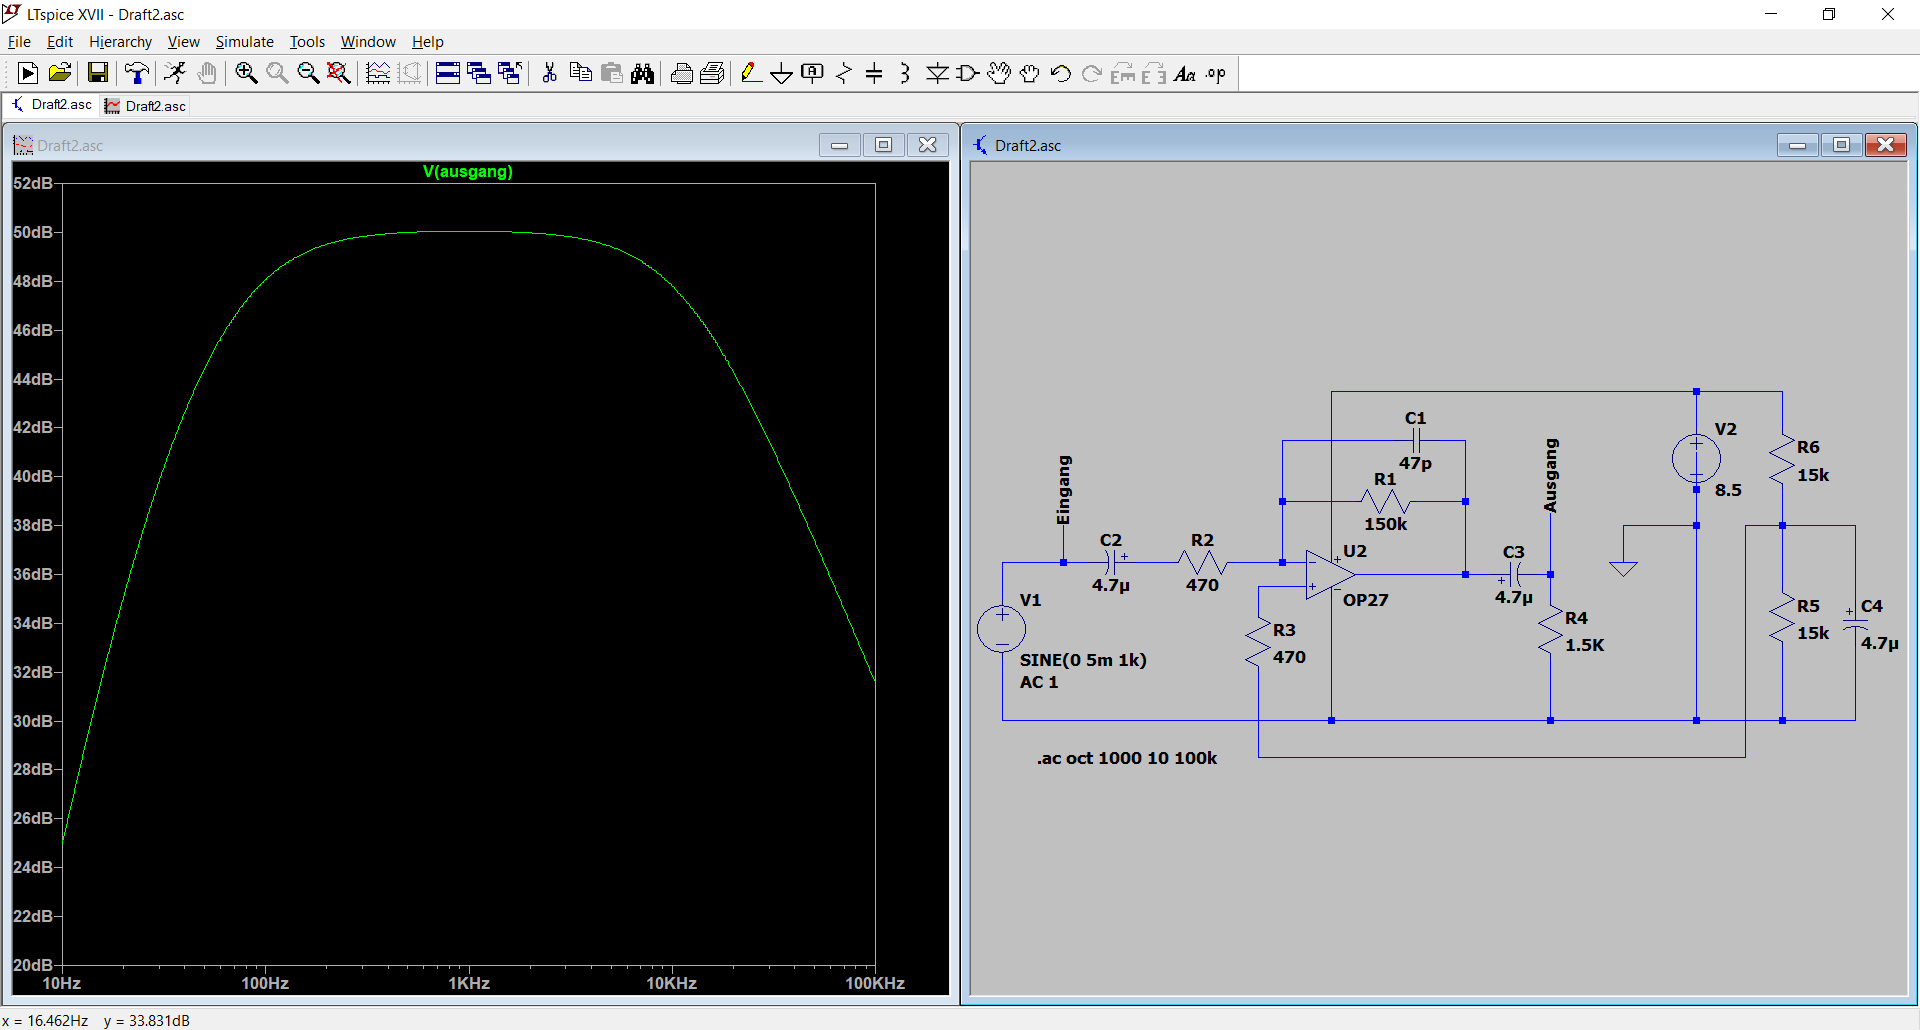
Task: Open the File menu
Action: point(19,42)
